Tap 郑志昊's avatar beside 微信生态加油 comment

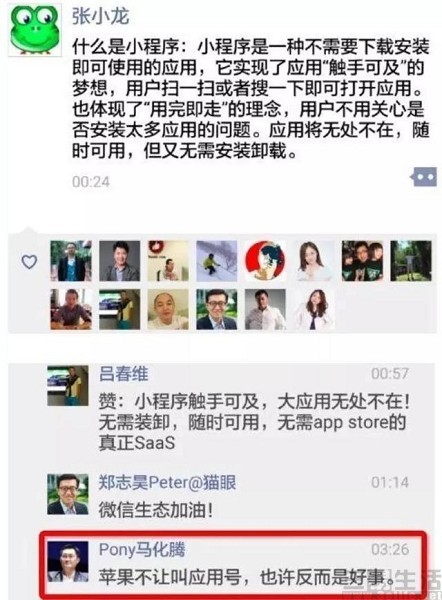[x=68, y=494]
